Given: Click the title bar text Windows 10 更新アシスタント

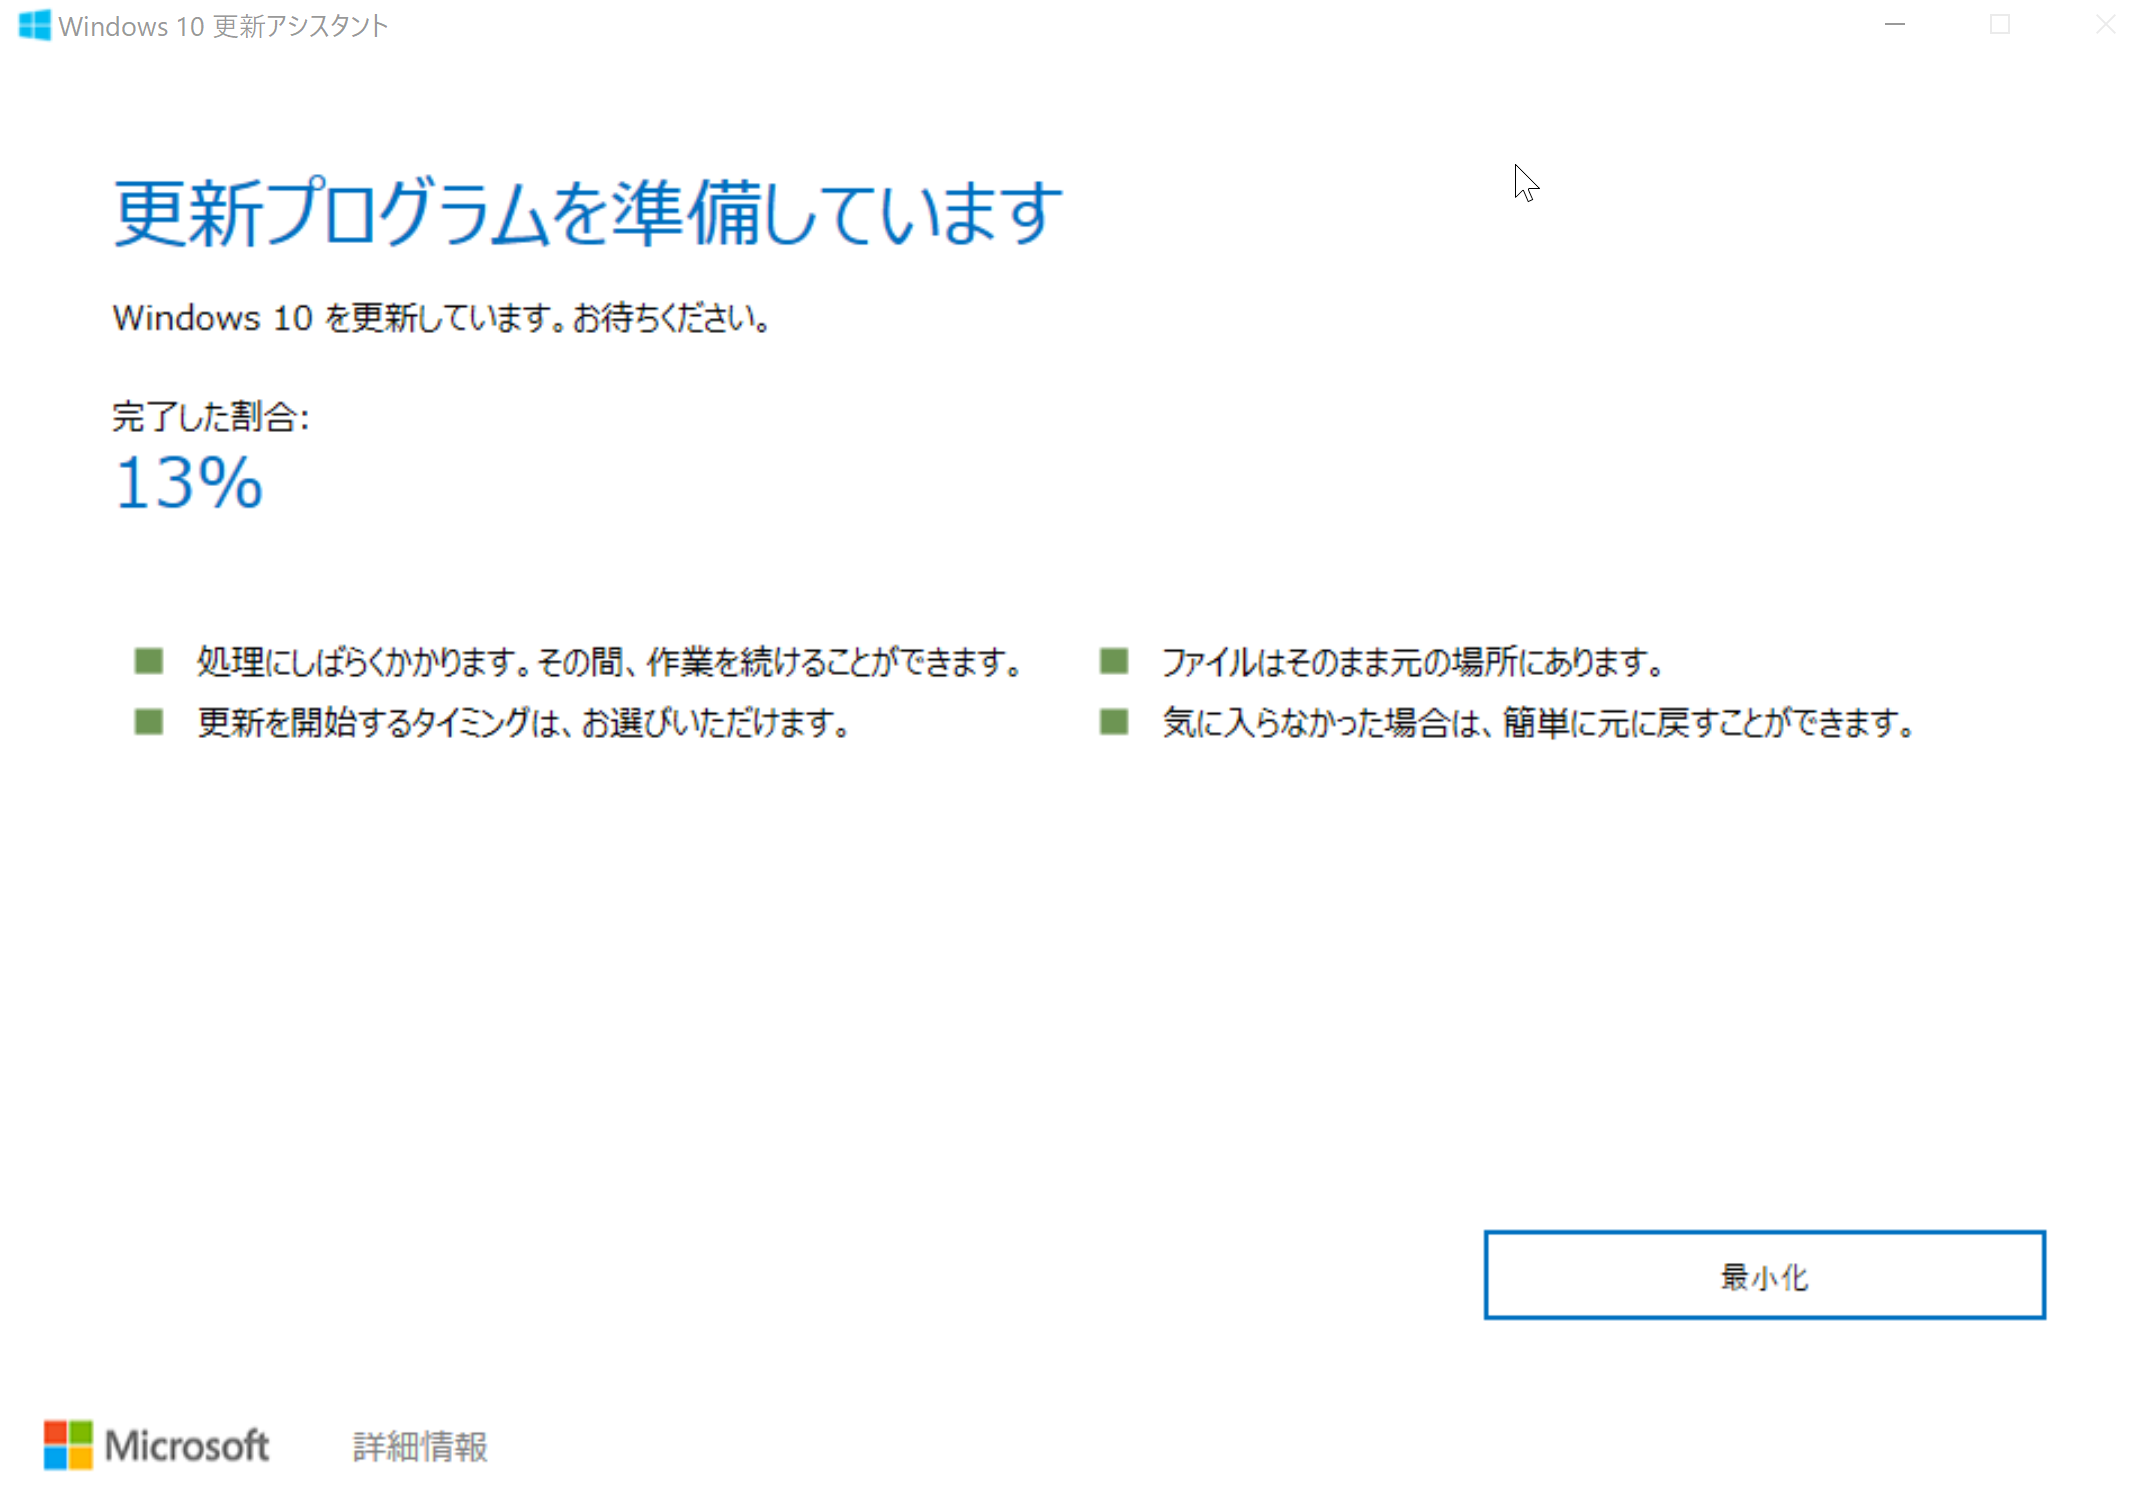Looking at the screenshot, I should point(223,26).
